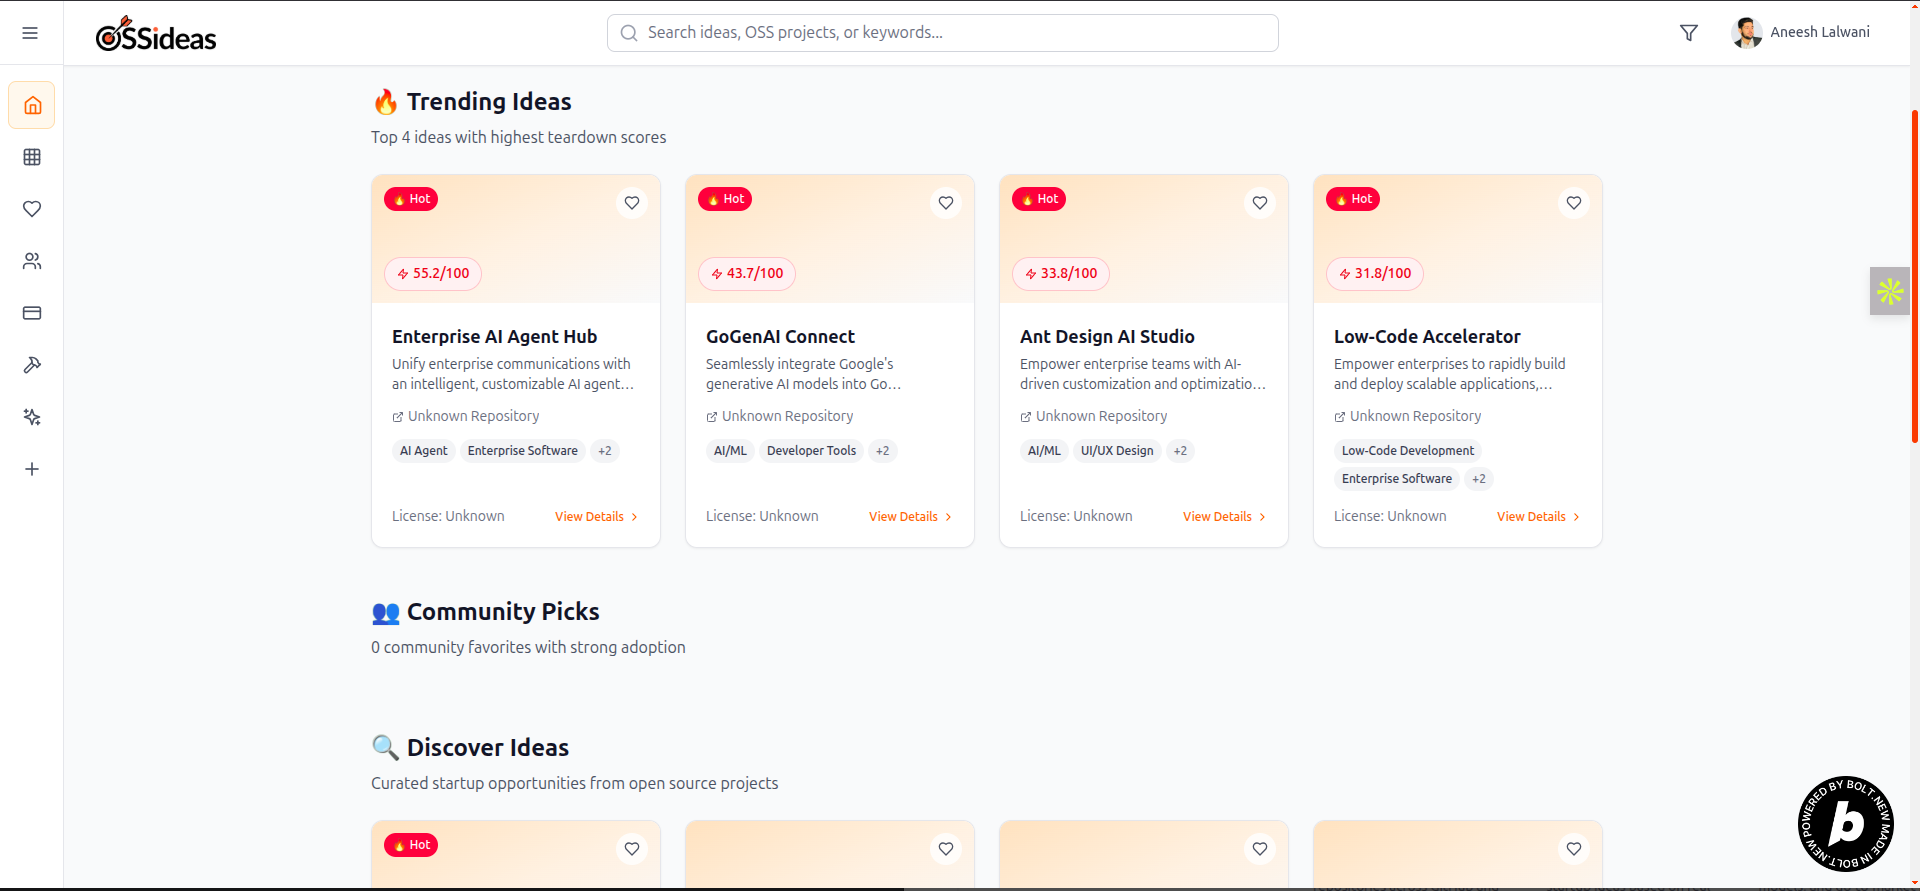Click the page vertical scrollbar

coord(1914,275)
